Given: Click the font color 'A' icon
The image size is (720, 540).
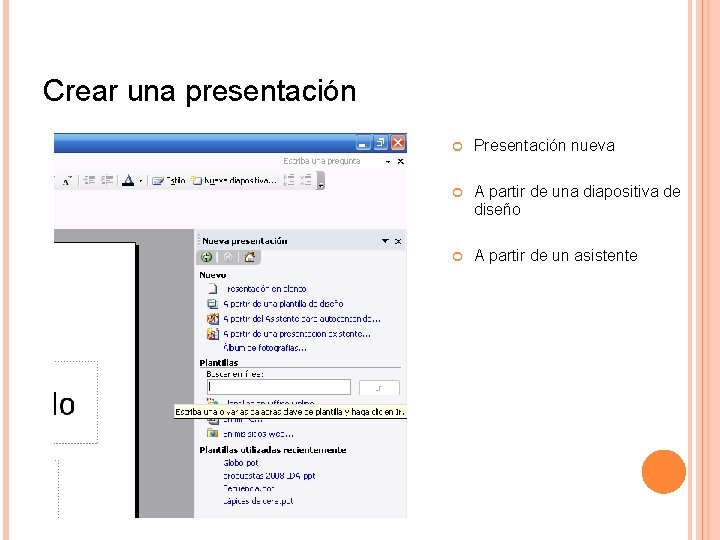Looking at the screenshot, I should (128, 180).
